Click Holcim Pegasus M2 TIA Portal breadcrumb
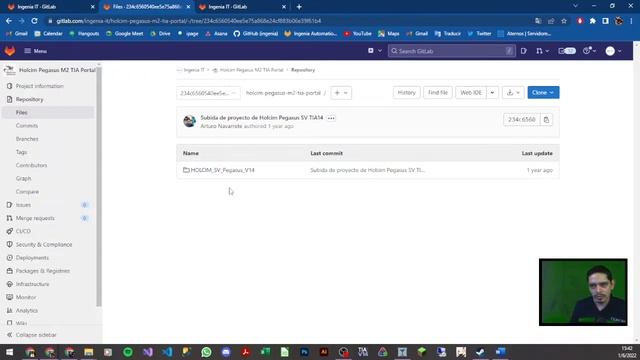Screen dimensions: 640x360 tap(251, 70)
